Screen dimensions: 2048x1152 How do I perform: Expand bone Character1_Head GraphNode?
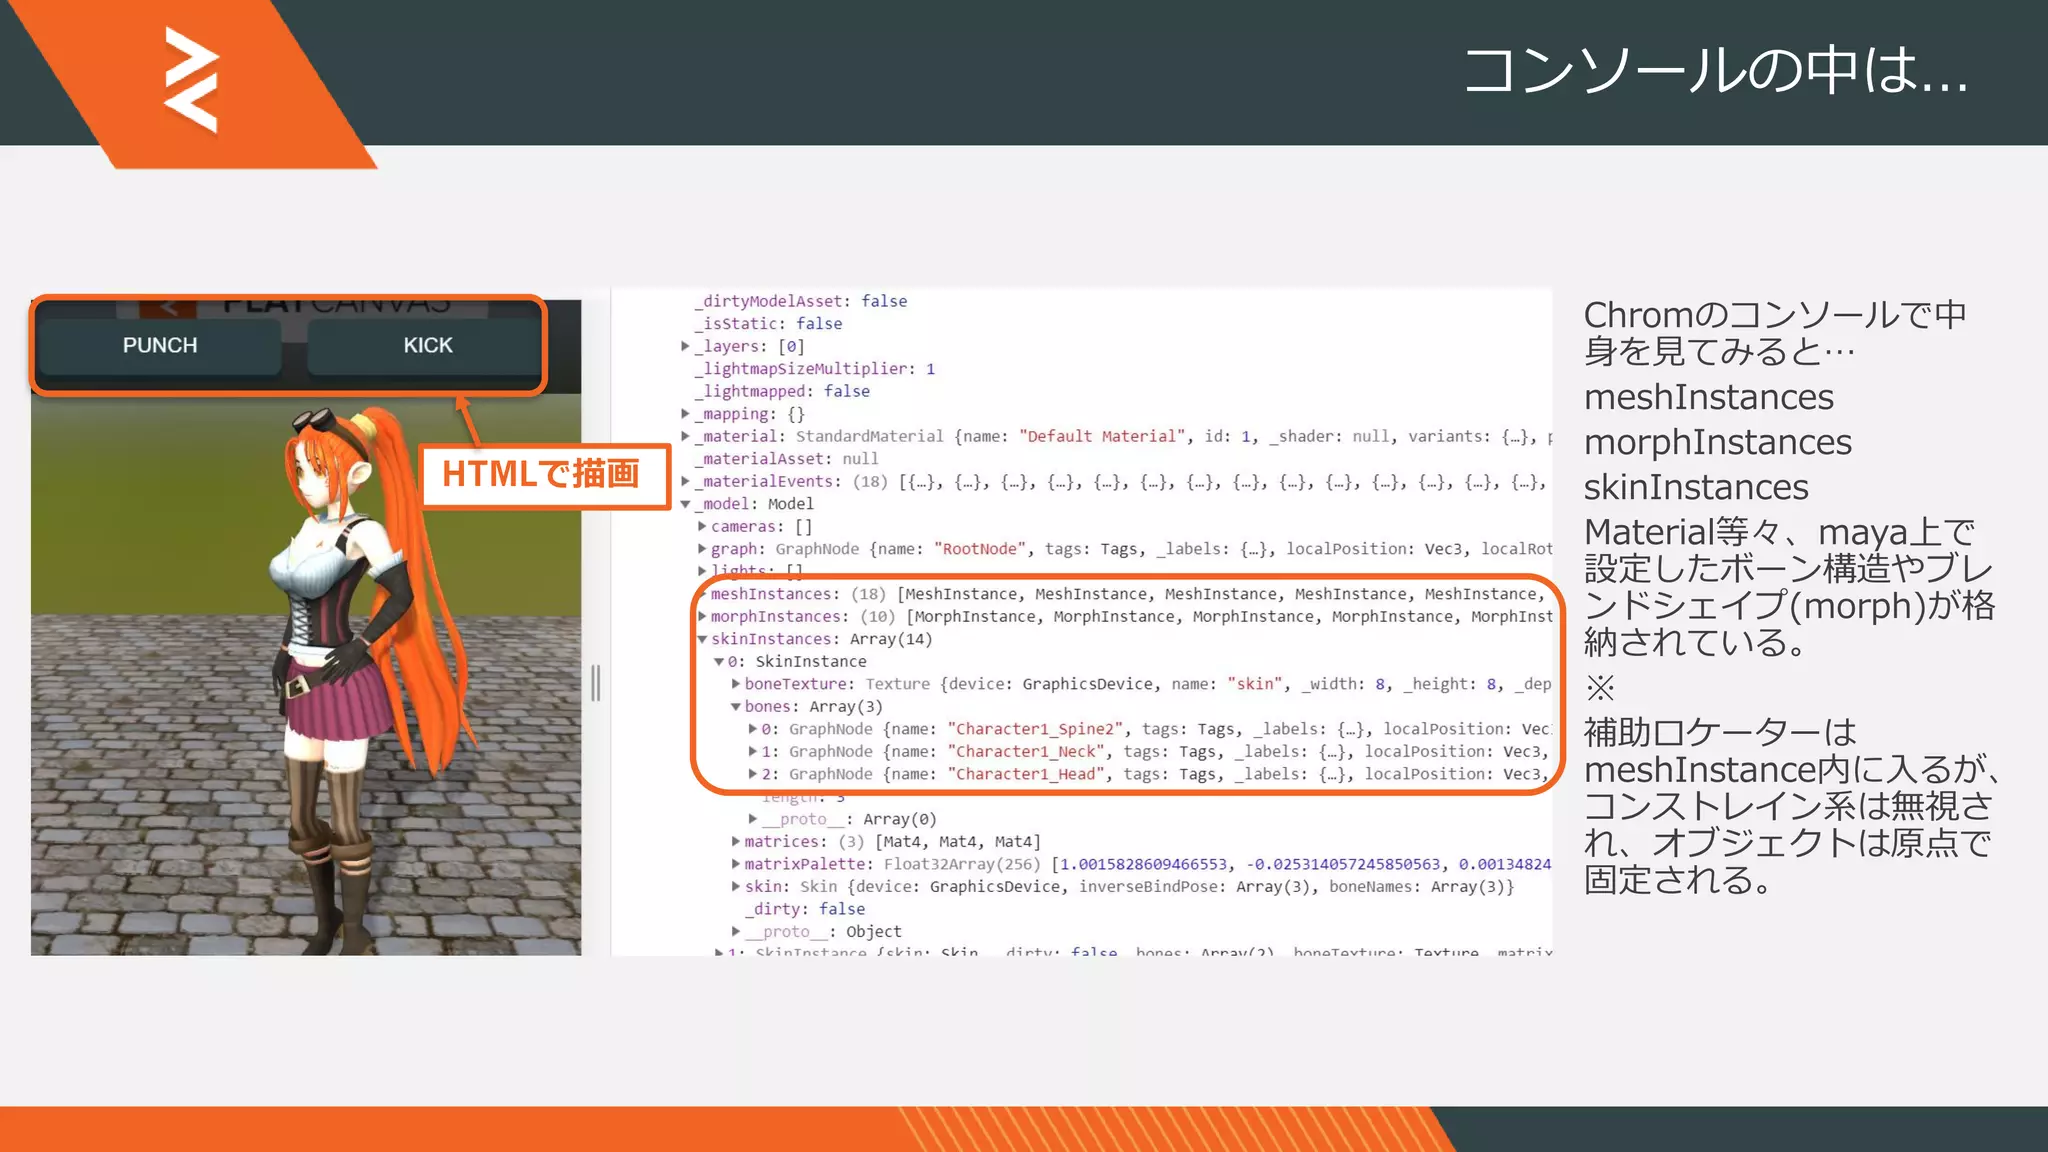753,774
